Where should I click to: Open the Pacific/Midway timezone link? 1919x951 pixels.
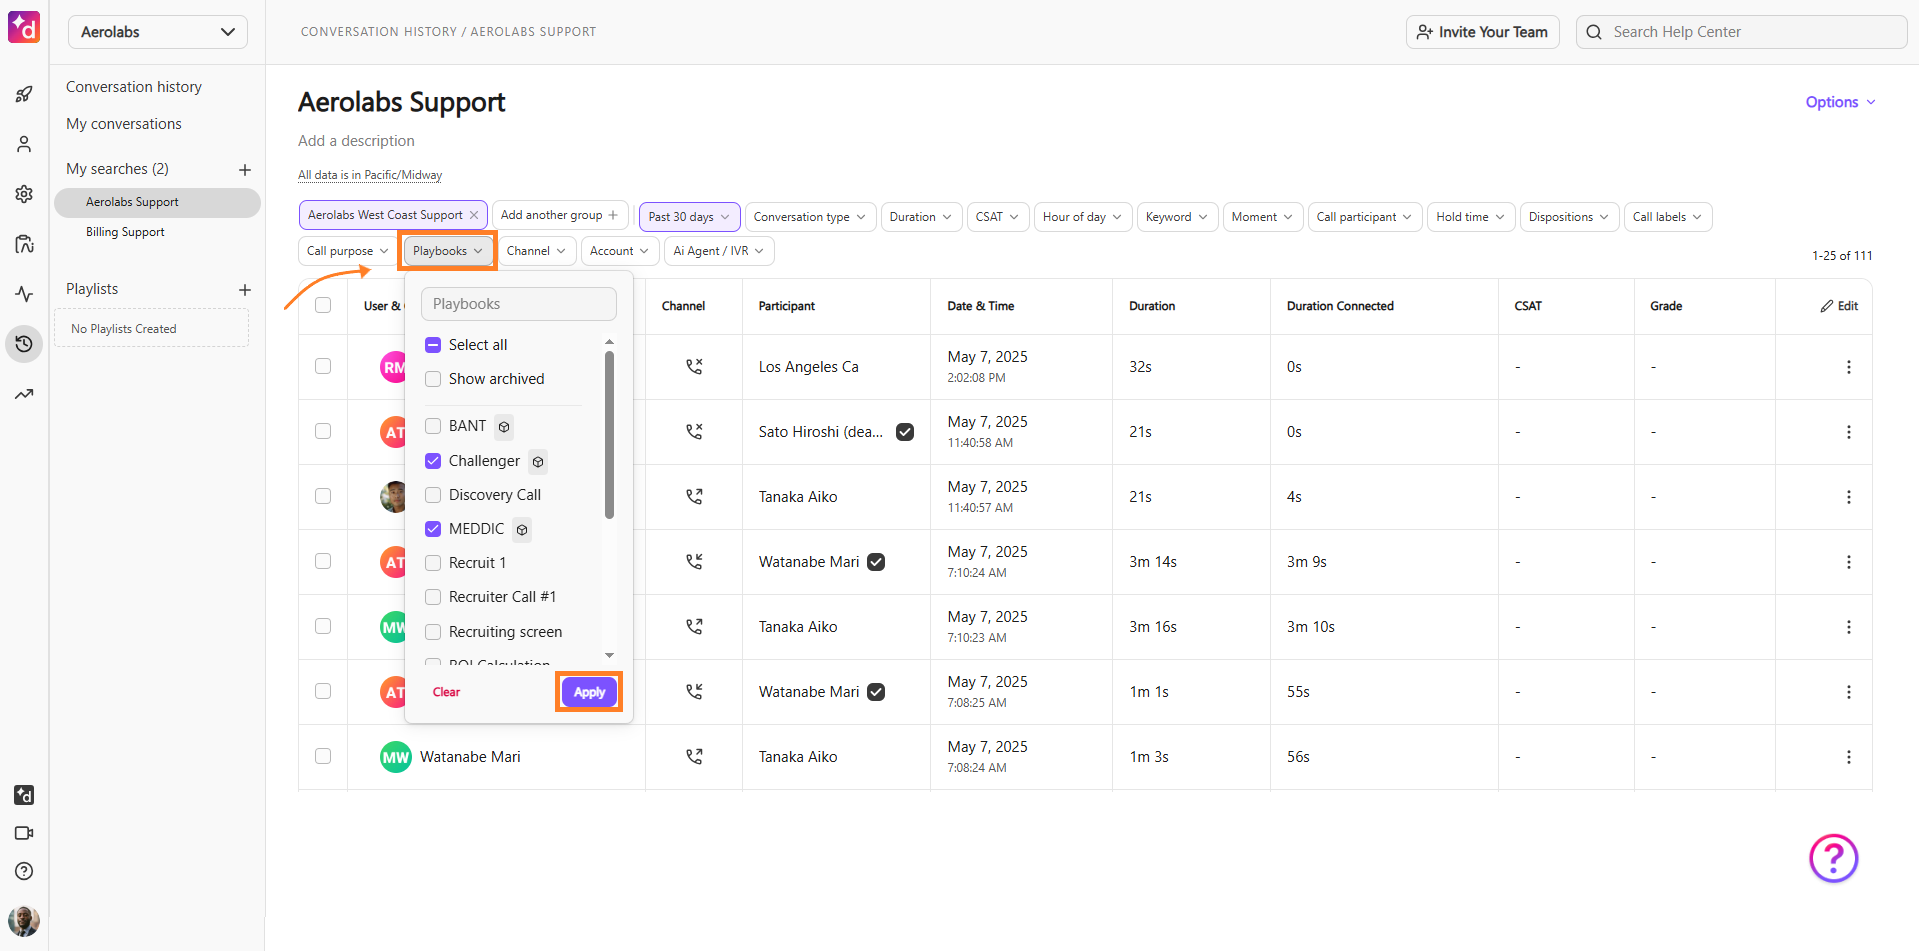pos(370,175)
